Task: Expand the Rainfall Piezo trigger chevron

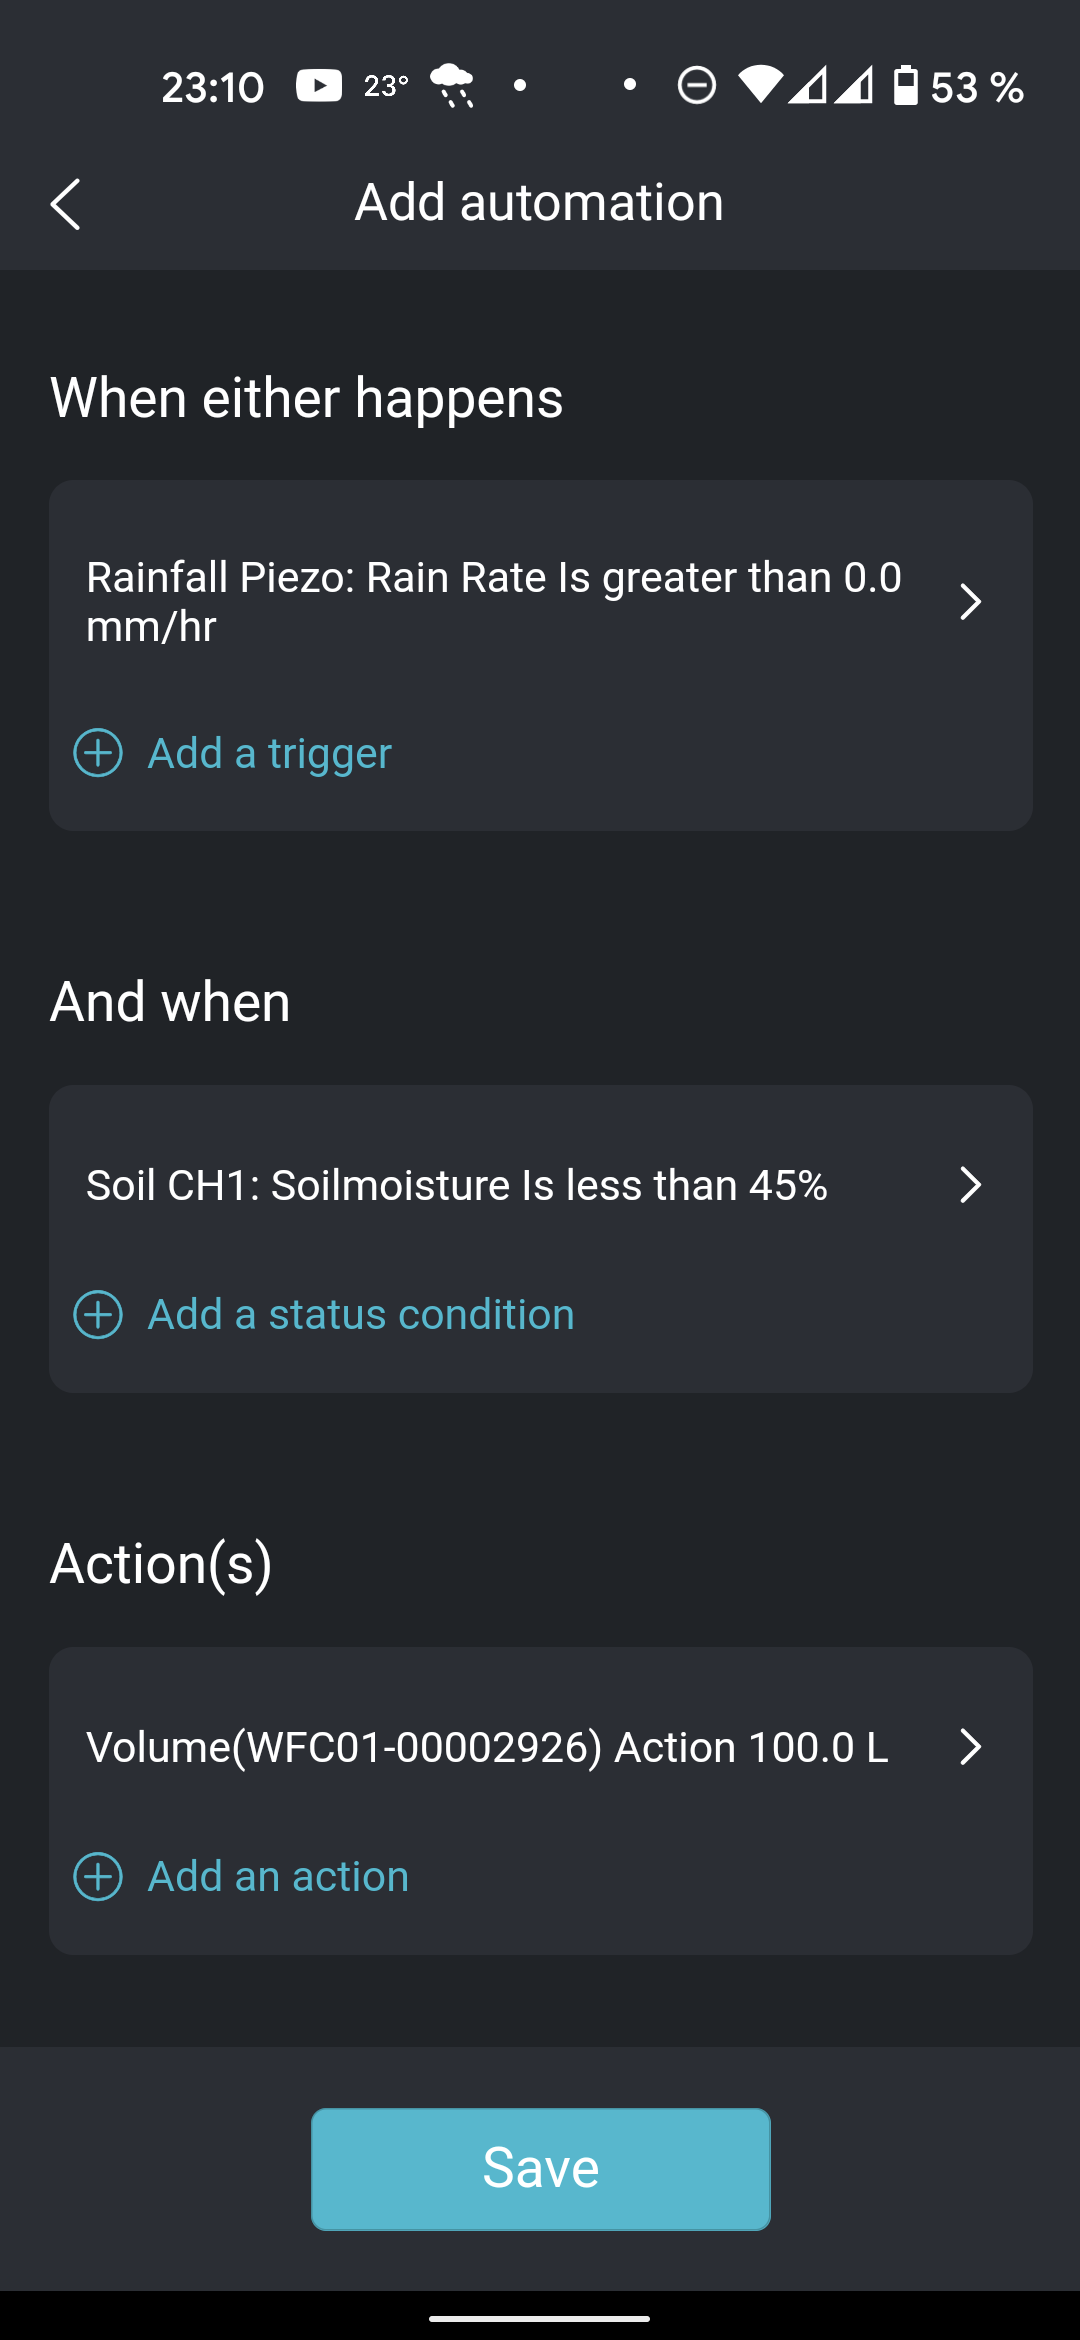Action: (969, 602)
